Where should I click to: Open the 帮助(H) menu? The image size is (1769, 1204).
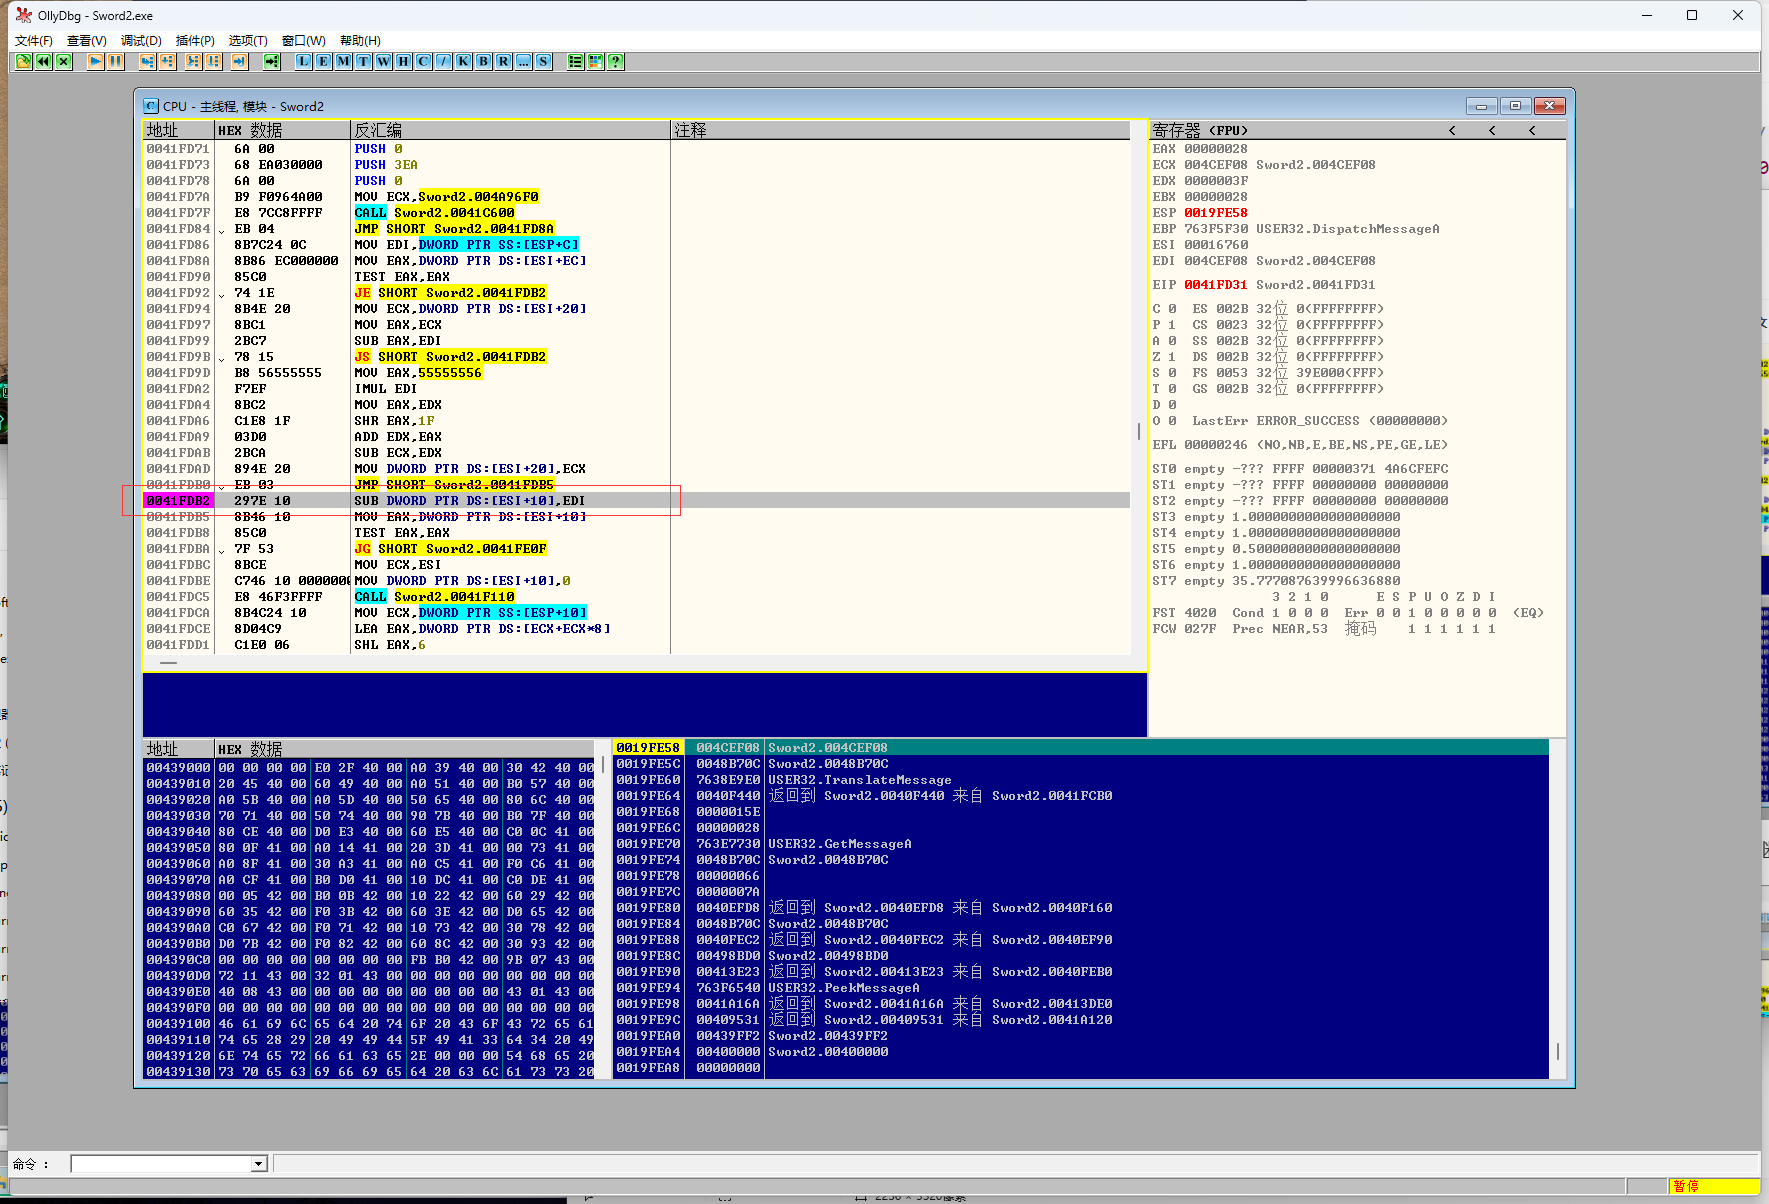pyautogui.click(x=361, y=41)
